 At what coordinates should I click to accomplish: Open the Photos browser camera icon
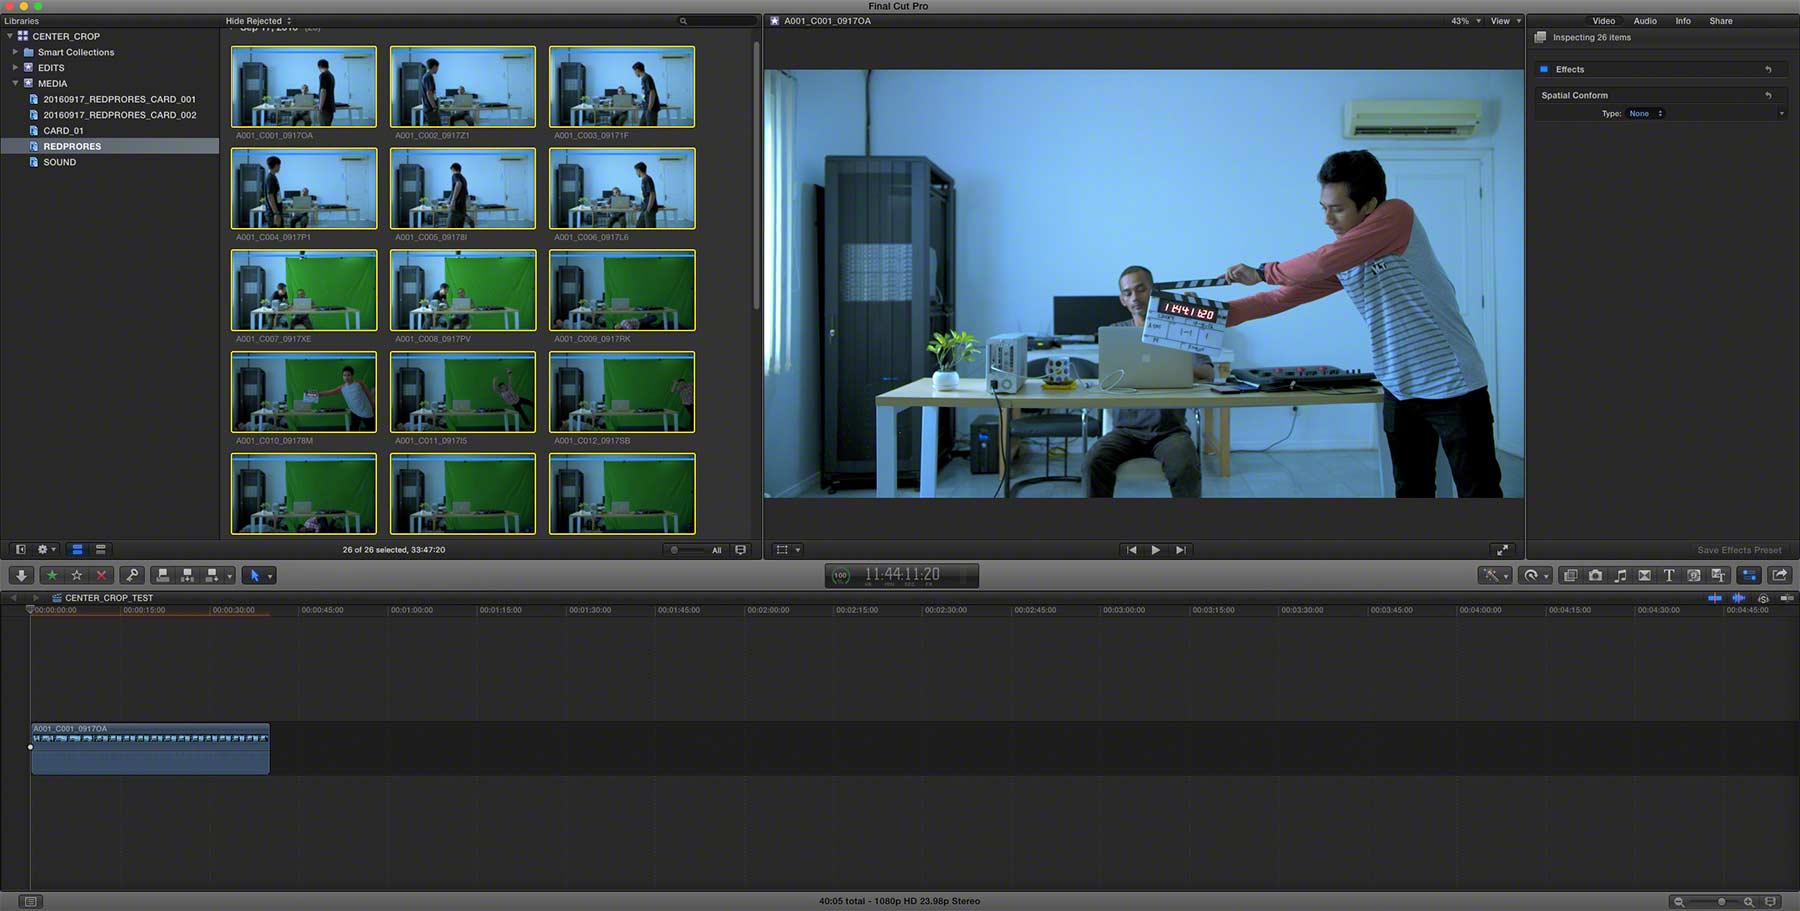[1595, 575]
